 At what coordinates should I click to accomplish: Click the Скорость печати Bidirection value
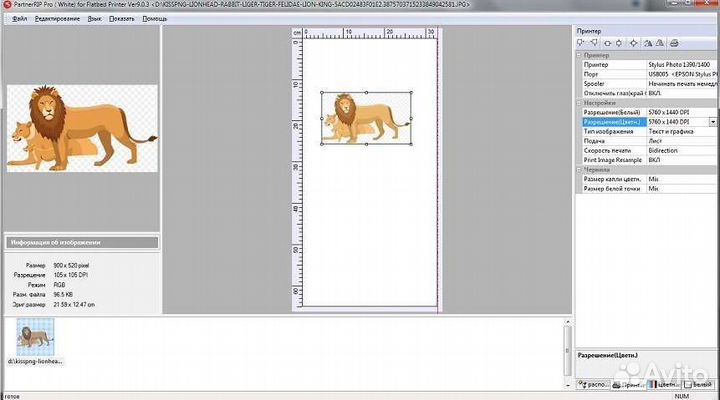pos(680,149)
